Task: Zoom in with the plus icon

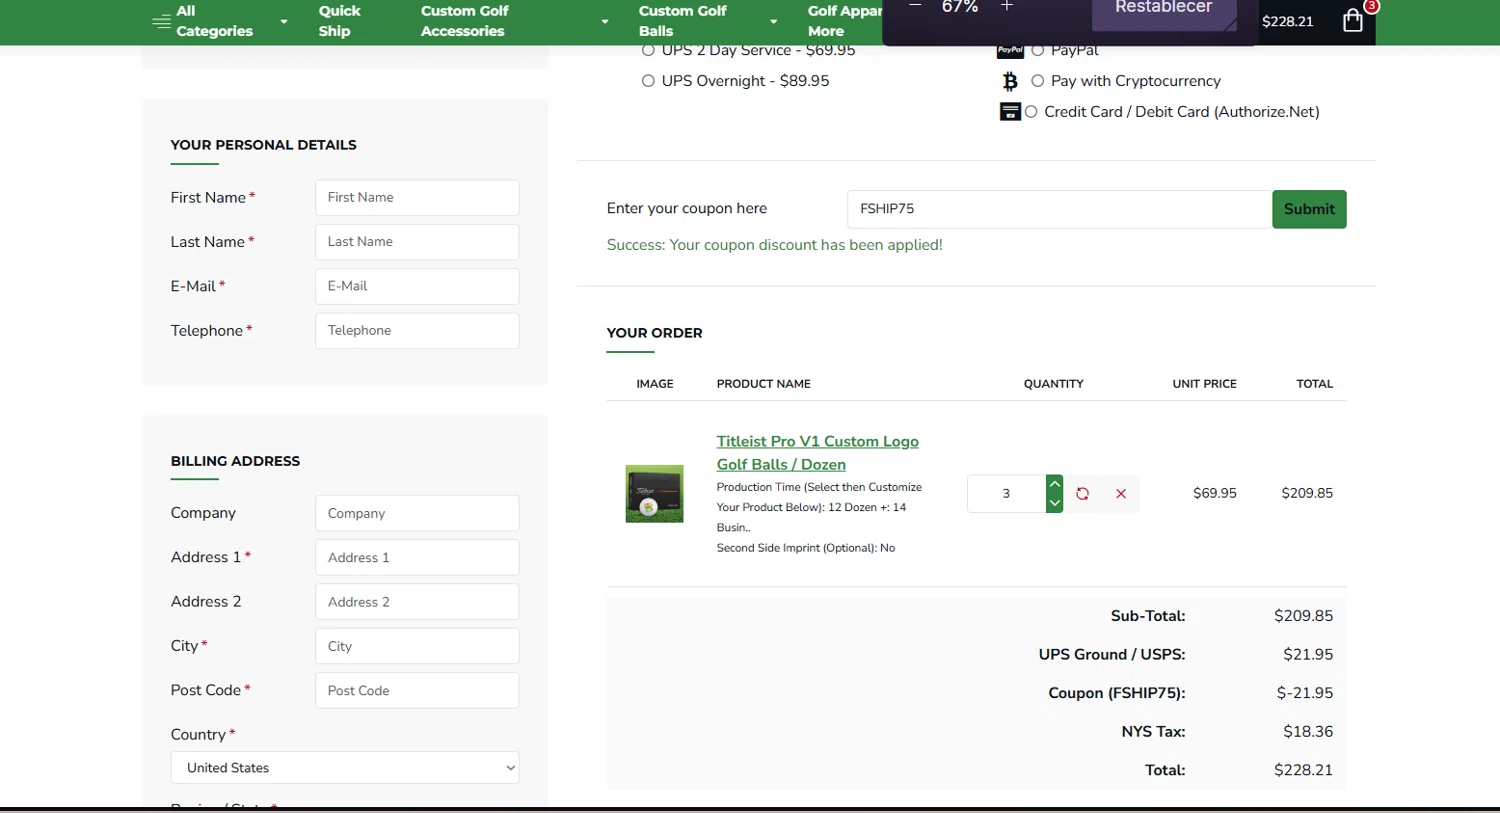Action: 1007,6
